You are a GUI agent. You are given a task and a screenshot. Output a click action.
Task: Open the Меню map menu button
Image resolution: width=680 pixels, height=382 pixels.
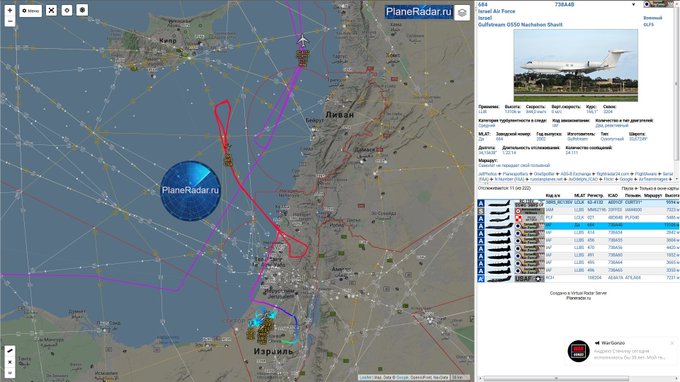pos(30,10)
